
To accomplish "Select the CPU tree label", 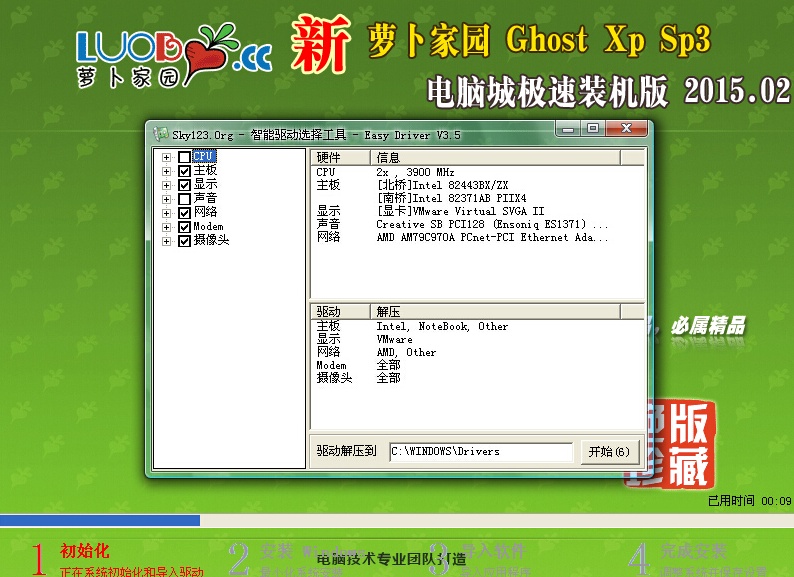I will (204, 157).
